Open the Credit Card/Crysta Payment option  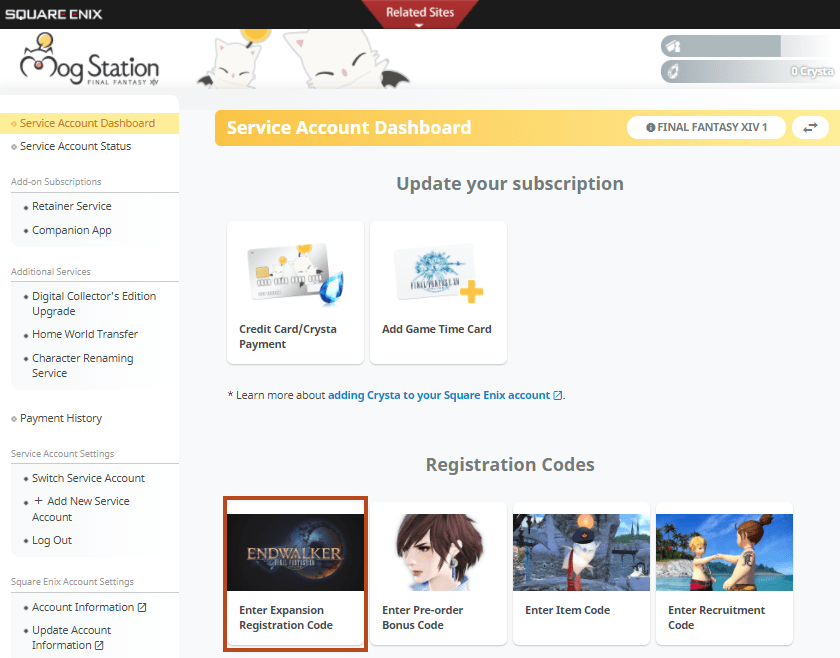[x=295, y=292]
